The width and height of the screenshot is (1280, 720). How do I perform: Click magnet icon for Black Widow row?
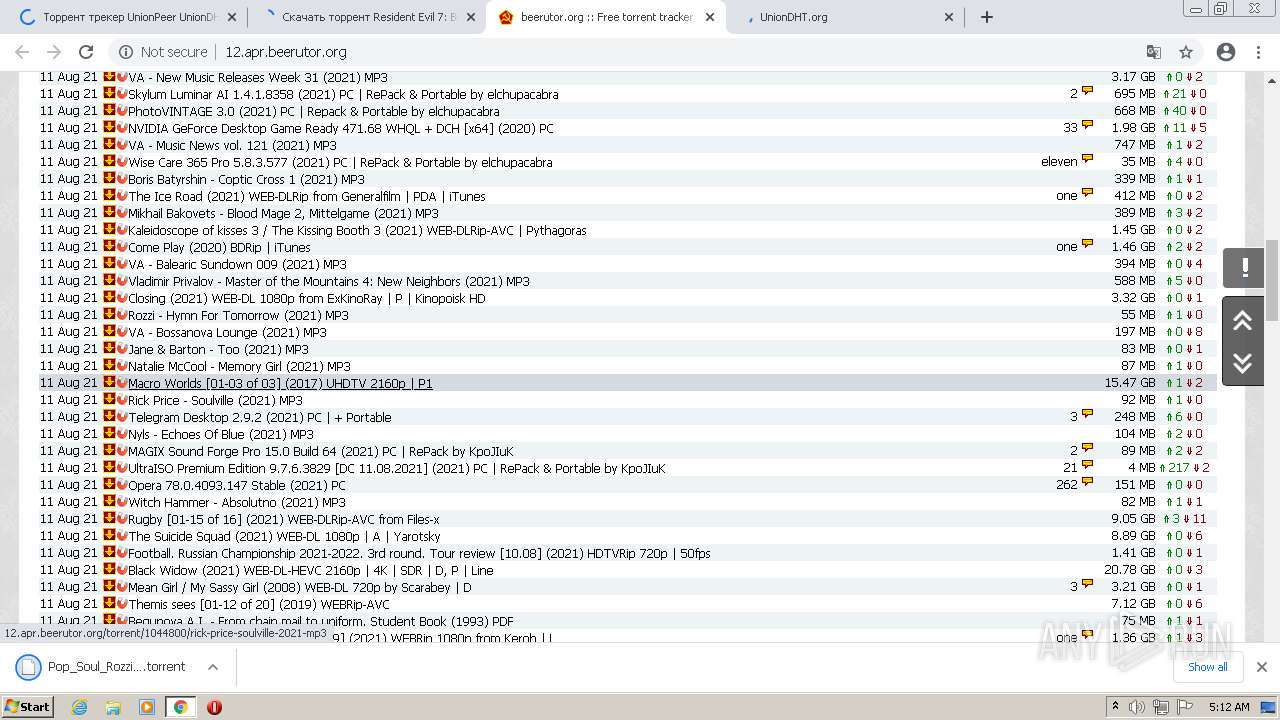[122, 570]
